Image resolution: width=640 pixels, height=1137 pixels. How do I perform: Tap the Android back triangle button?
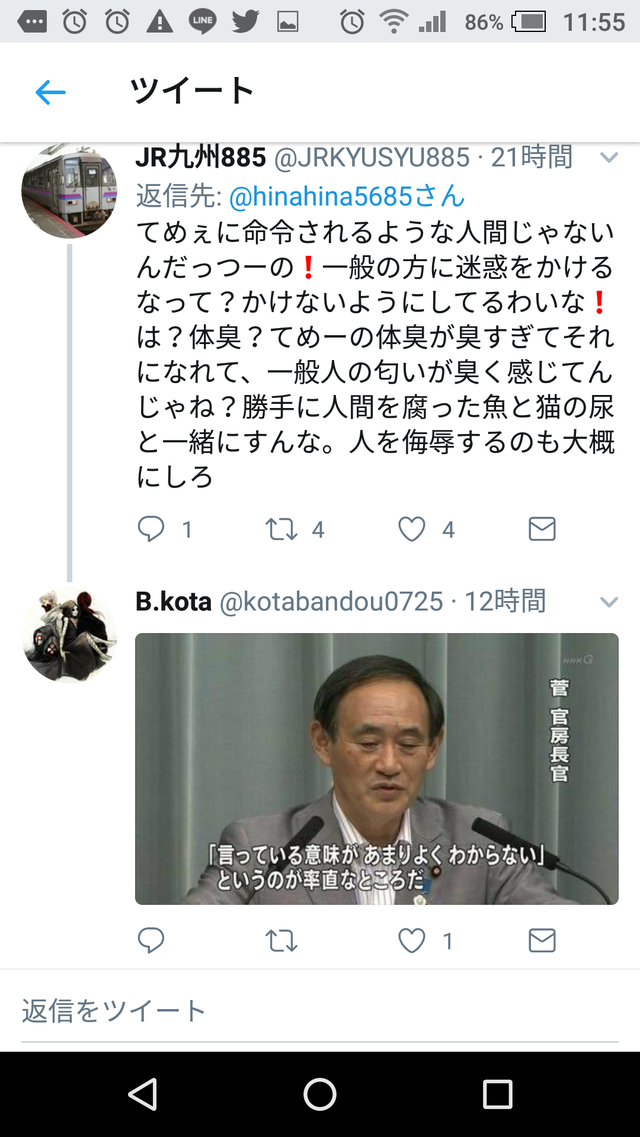click(142, 1094)
